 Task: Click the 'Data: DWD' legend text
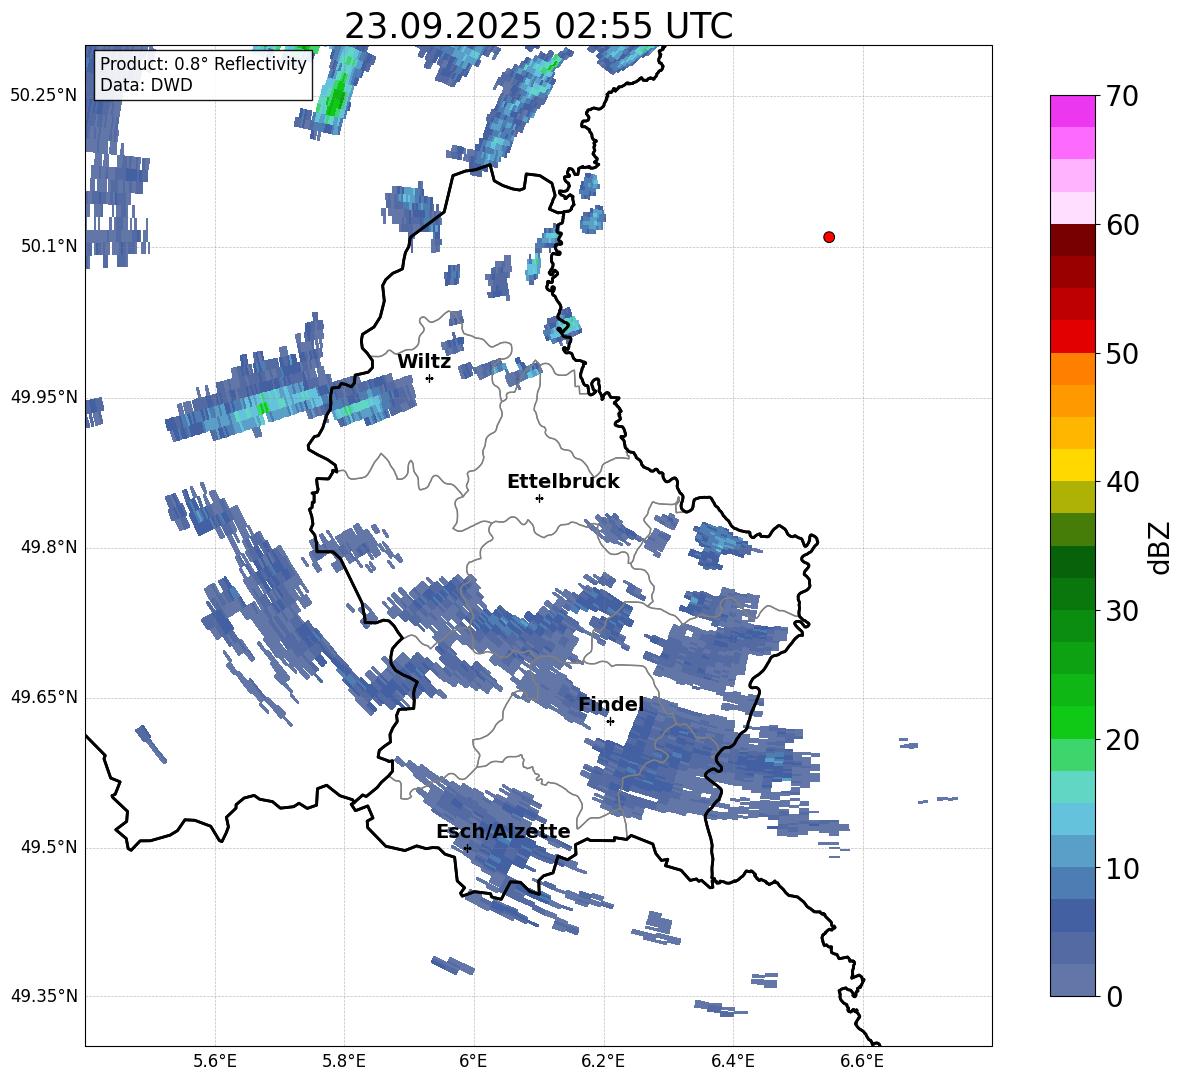point(146,85)
